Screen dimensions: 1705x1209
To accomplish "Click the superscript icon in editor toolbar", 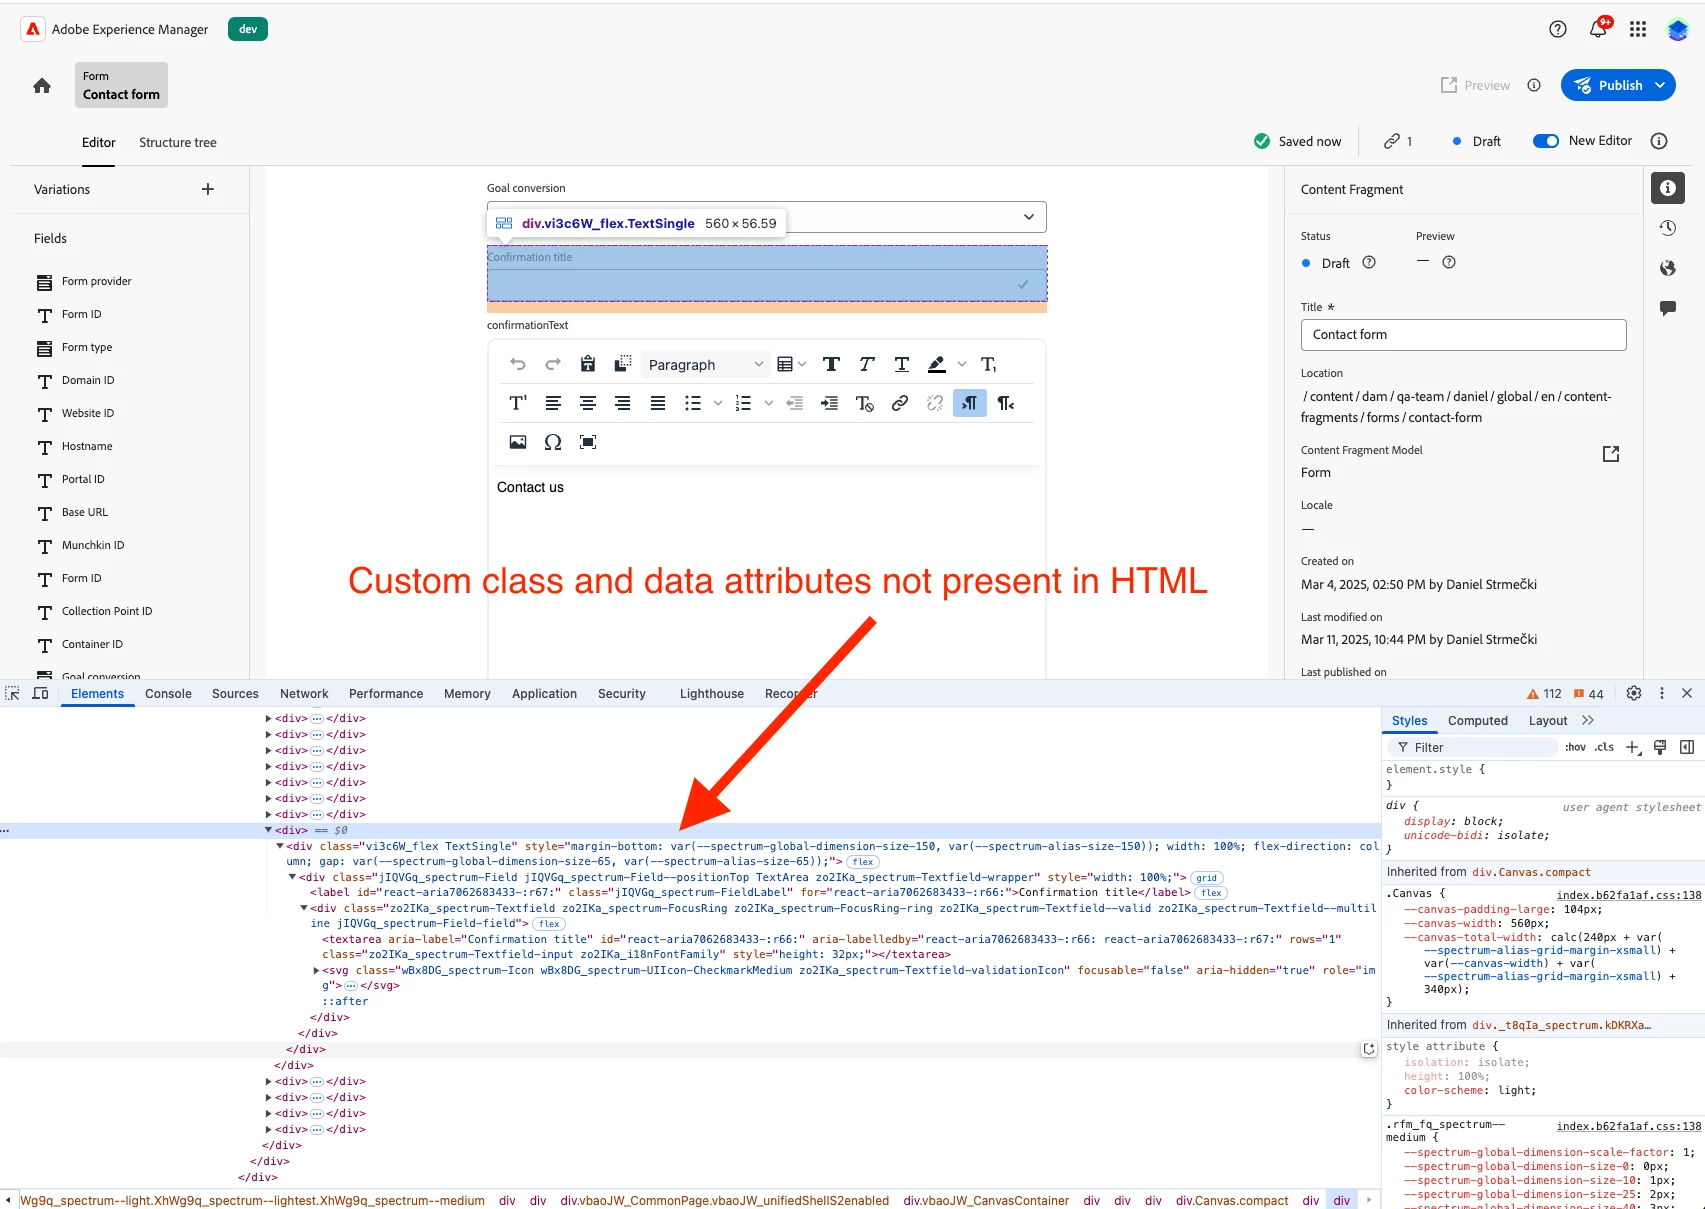I will pyautogui.click(x=518, y=403).
